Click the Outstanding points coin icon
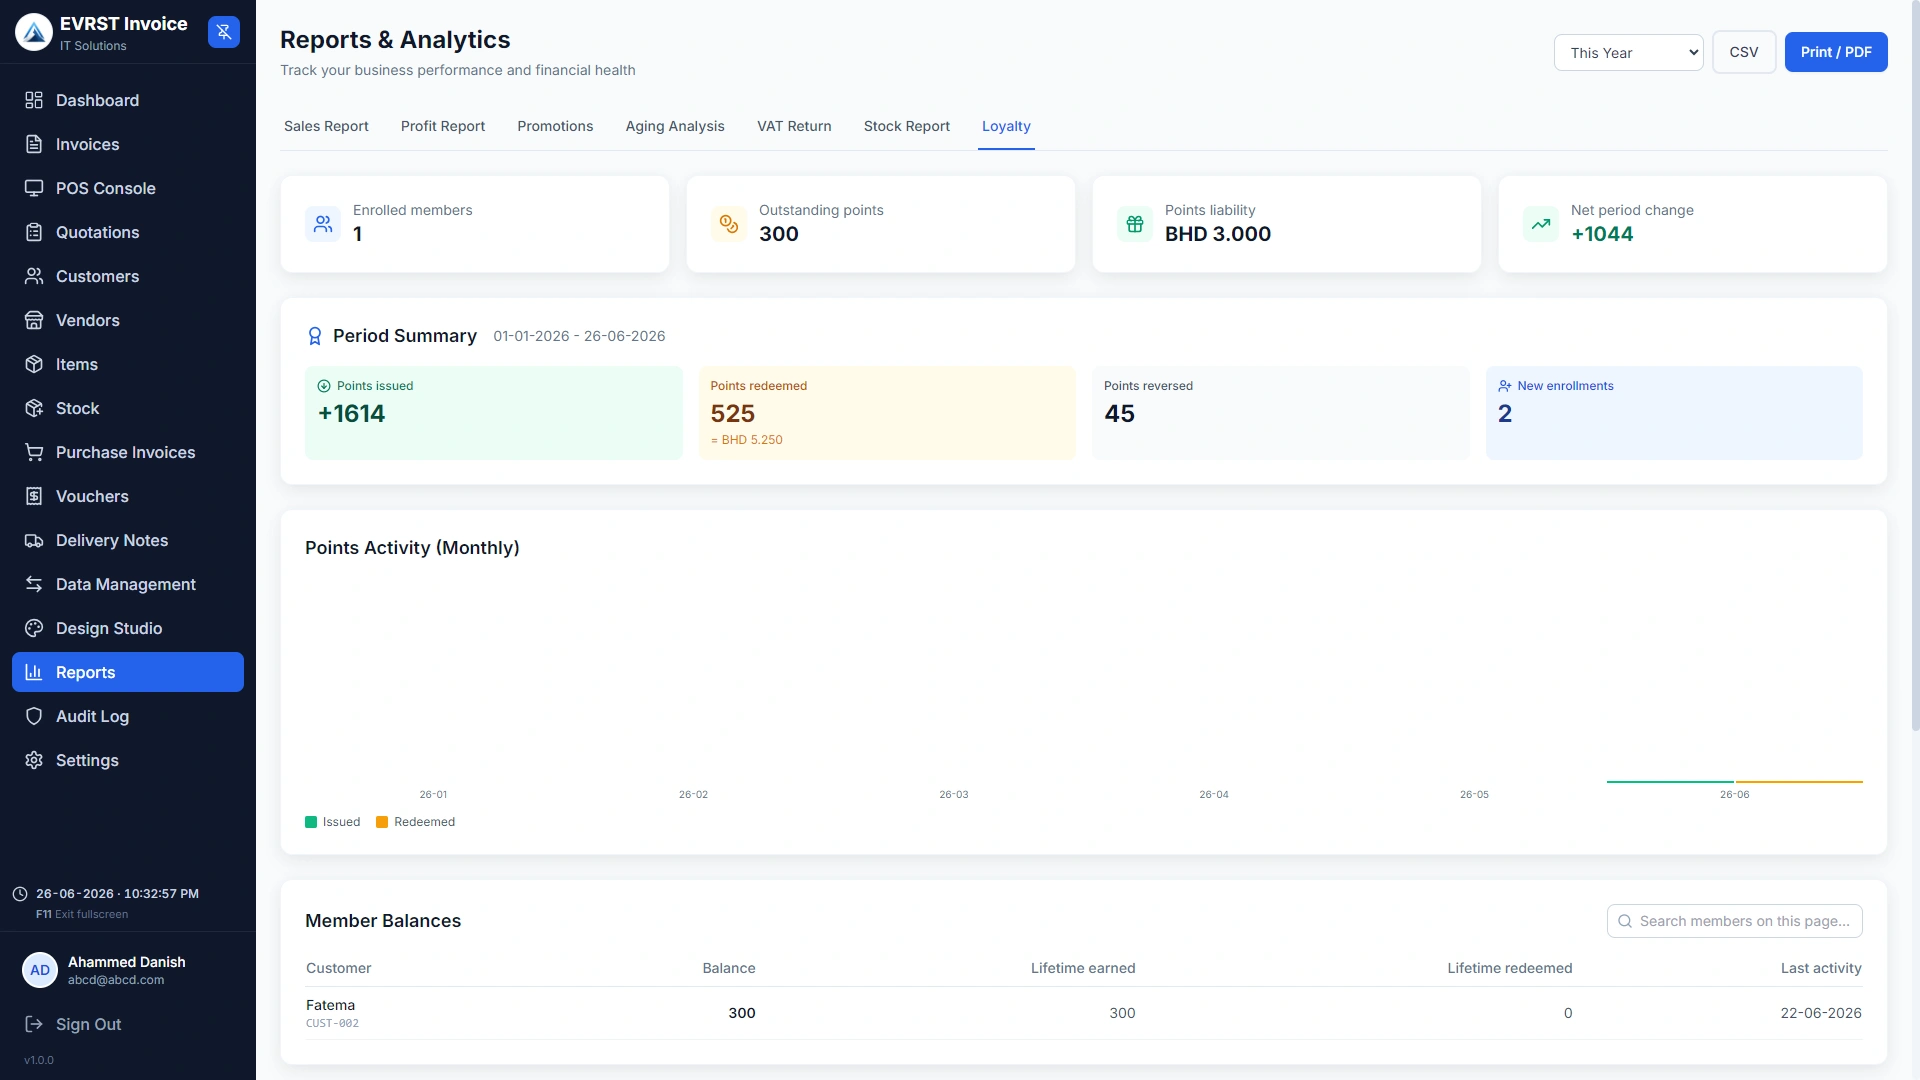Image resolution: width=1920 pixels, height=1080 pixels. click(729, 224)
